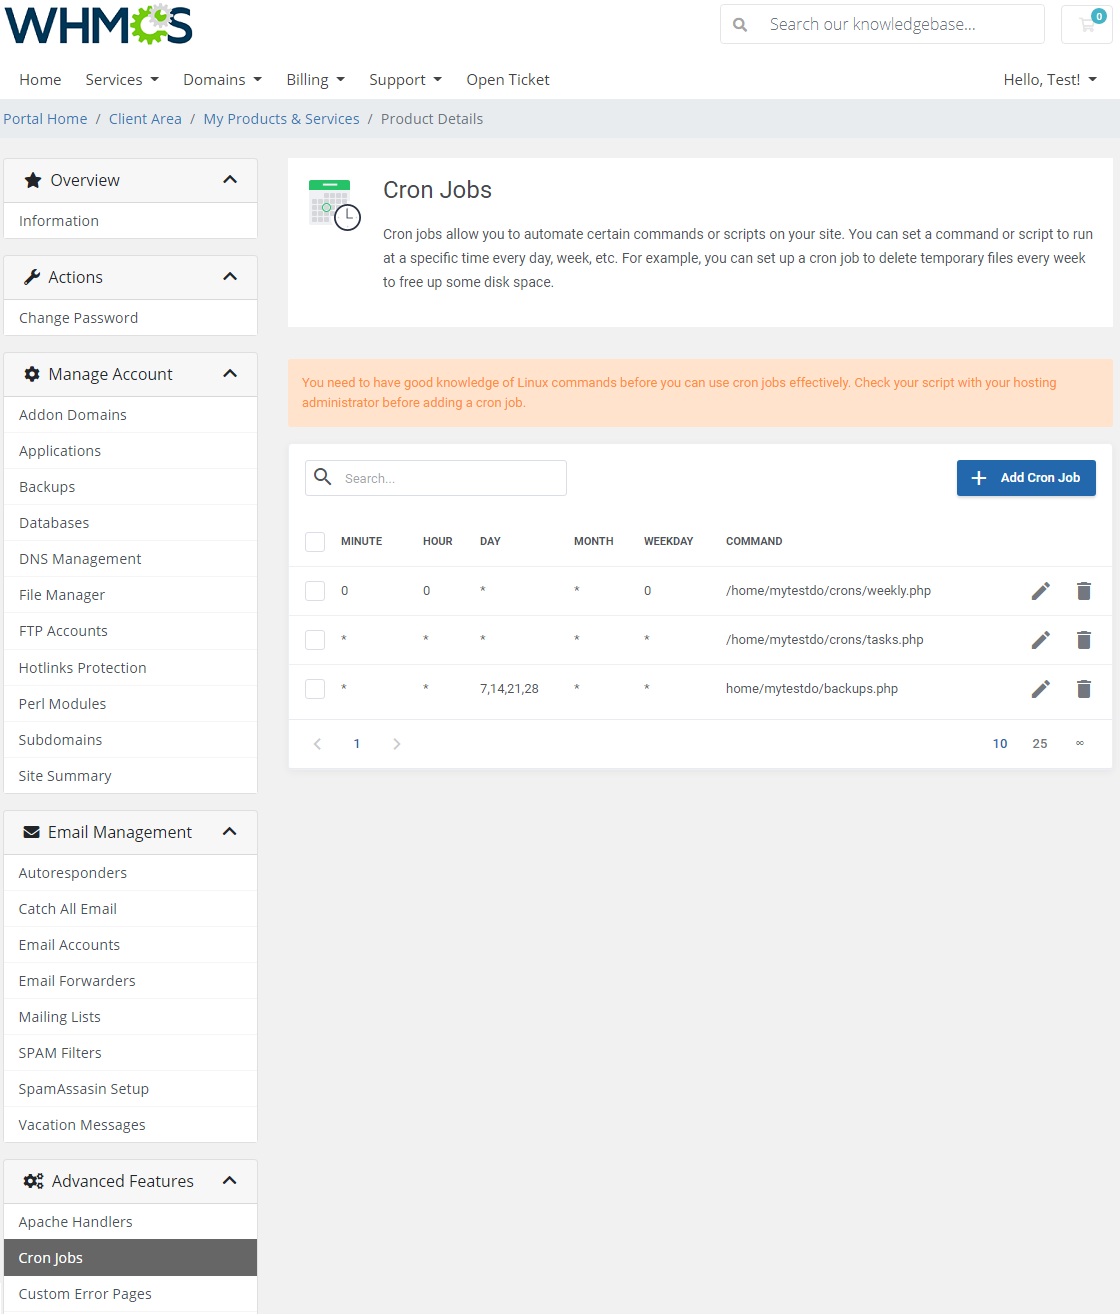1120x1314 pixels.
Task: Open FTP Accounts in sidebar
Action: pyautogui.click(x=130, y=631)
